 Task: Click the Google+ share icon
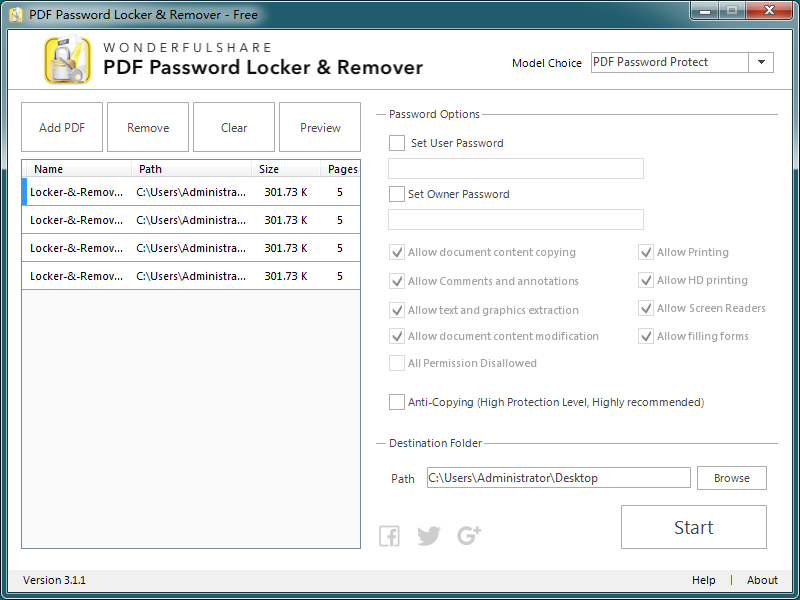(x=467, y=535)
